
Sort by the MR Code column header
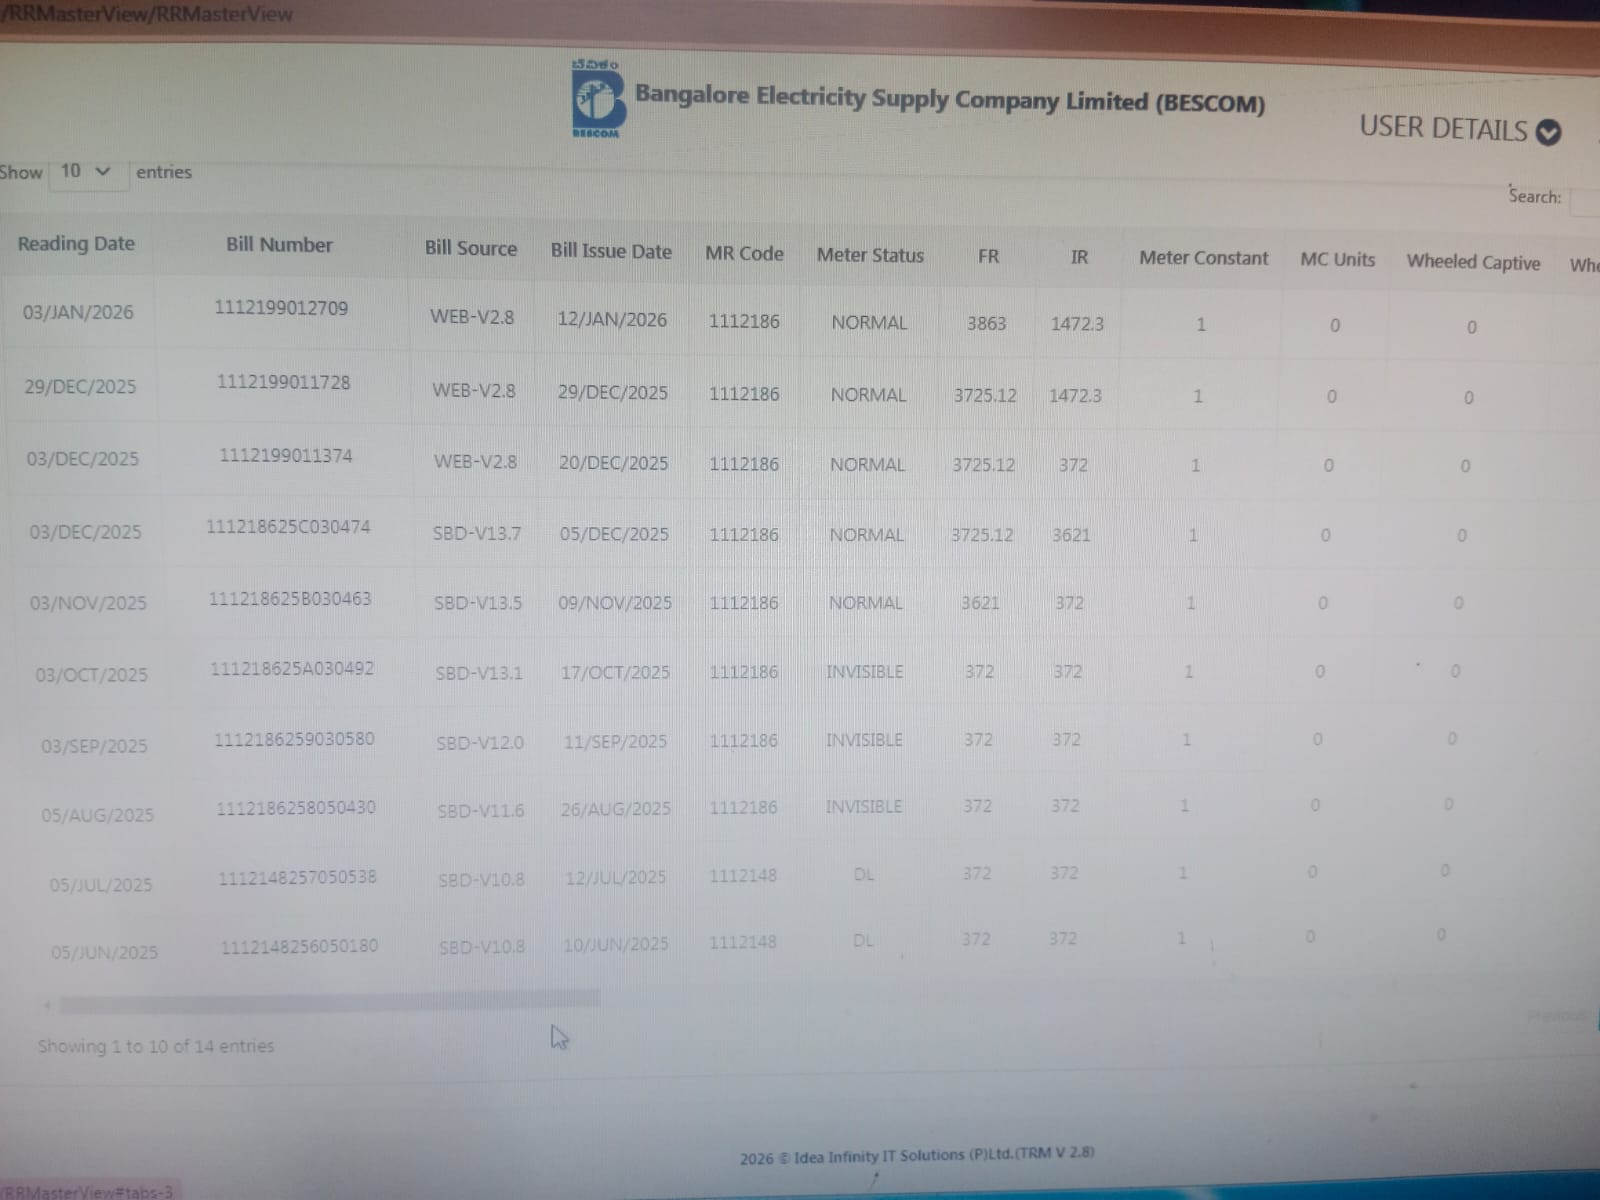pos(744,254)
